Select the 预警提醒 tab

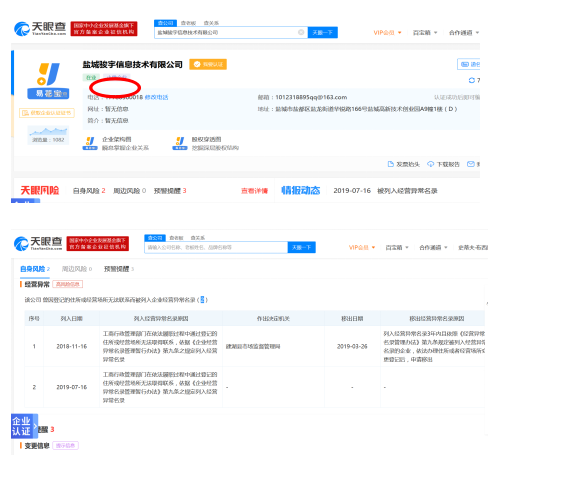(x=119, y=269)
